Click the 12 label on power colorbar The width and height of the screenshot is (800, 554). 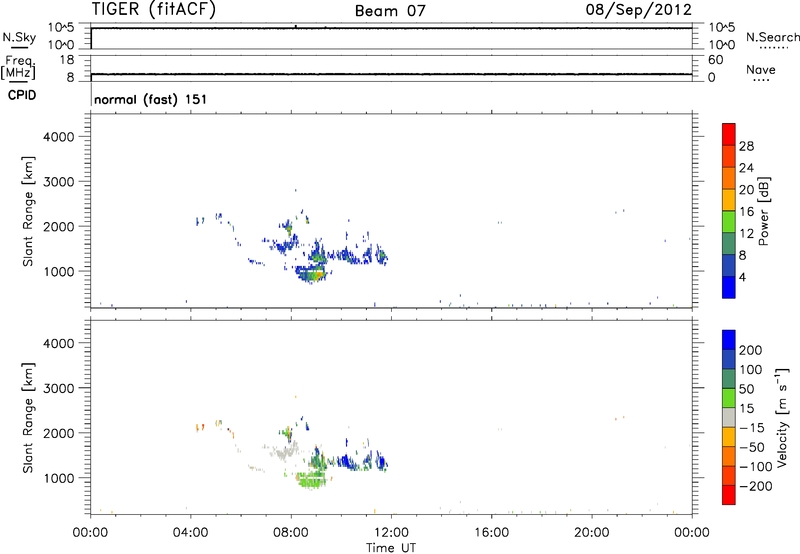(746, 234)
